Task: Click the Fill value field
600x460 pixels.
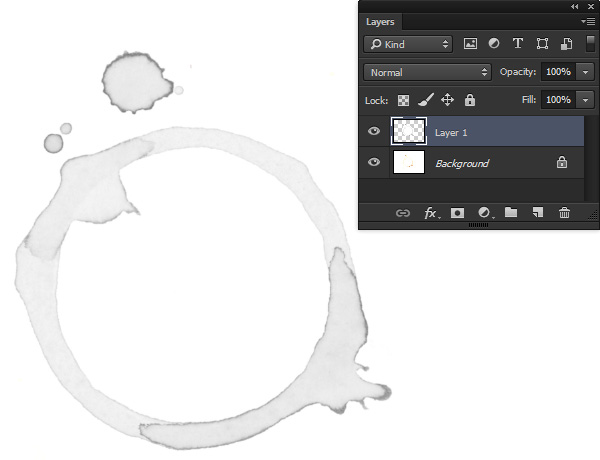Action: pos(558,100)
